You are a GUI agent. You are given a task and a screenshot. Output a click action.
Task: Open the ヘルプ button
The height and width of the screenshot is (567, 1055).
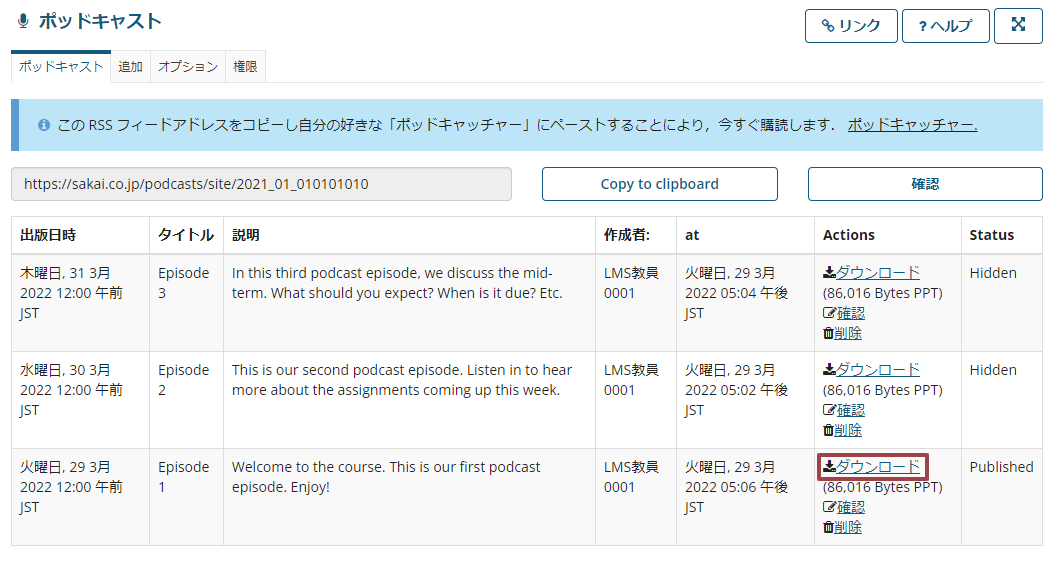pyautogui.click(x=945, y=26)
